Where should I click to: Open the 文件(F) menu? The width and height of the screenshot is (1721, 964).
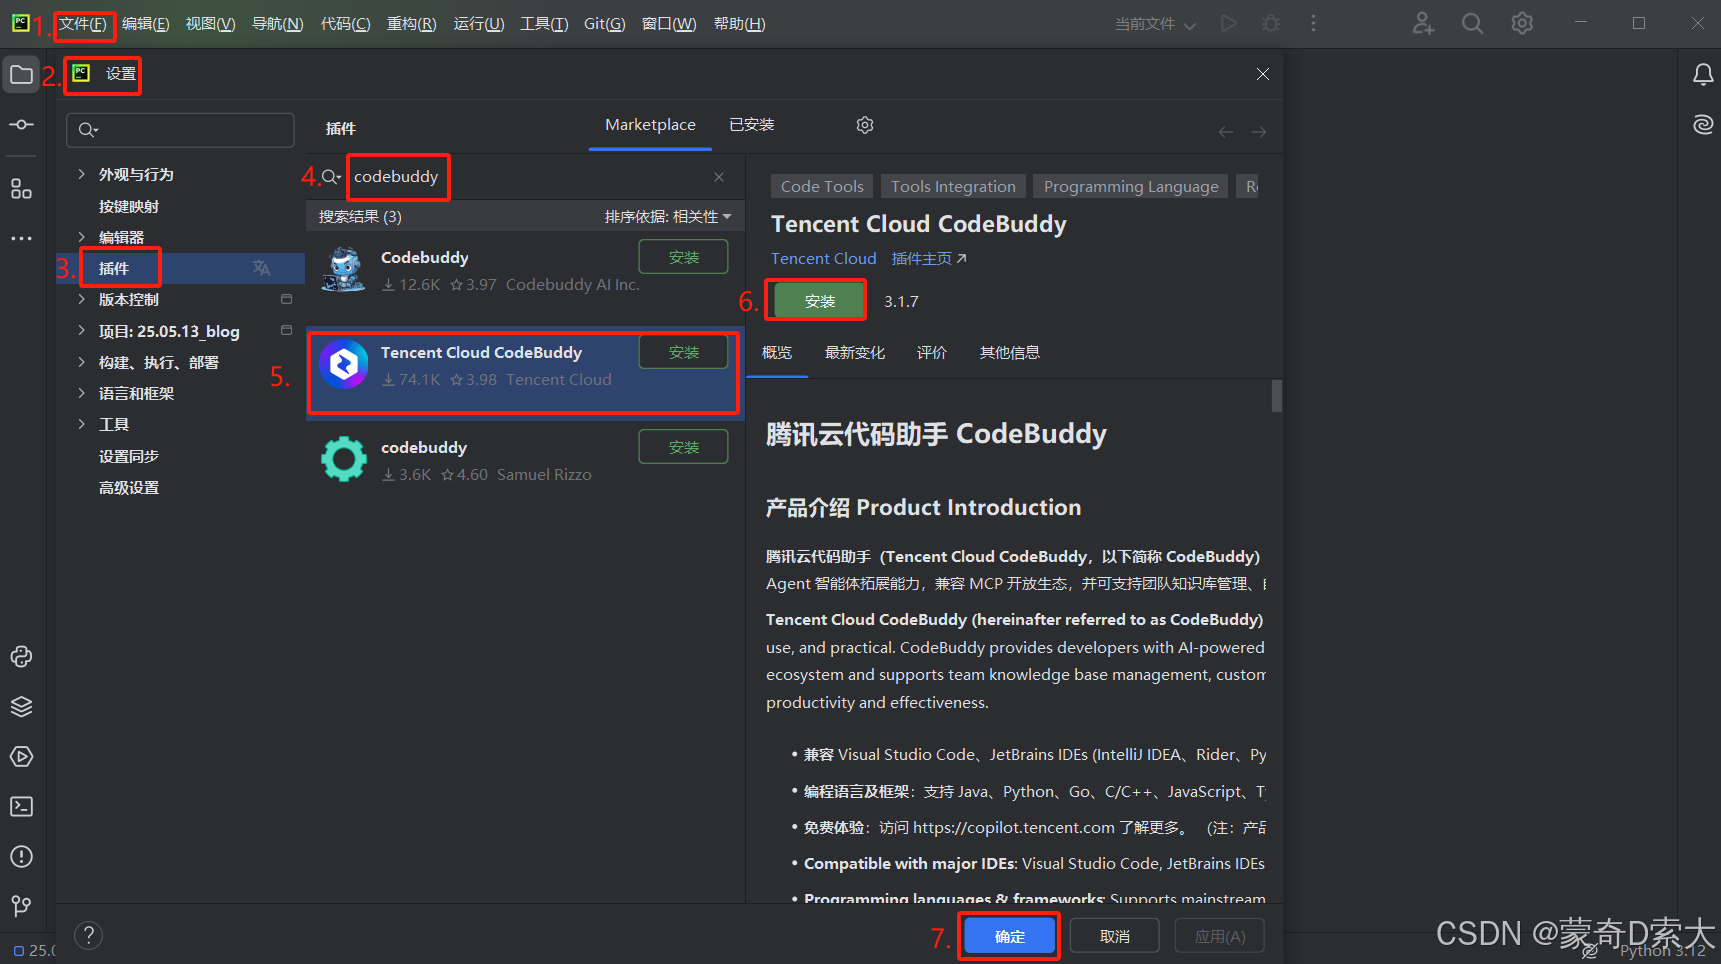click(x=83, y=24)
